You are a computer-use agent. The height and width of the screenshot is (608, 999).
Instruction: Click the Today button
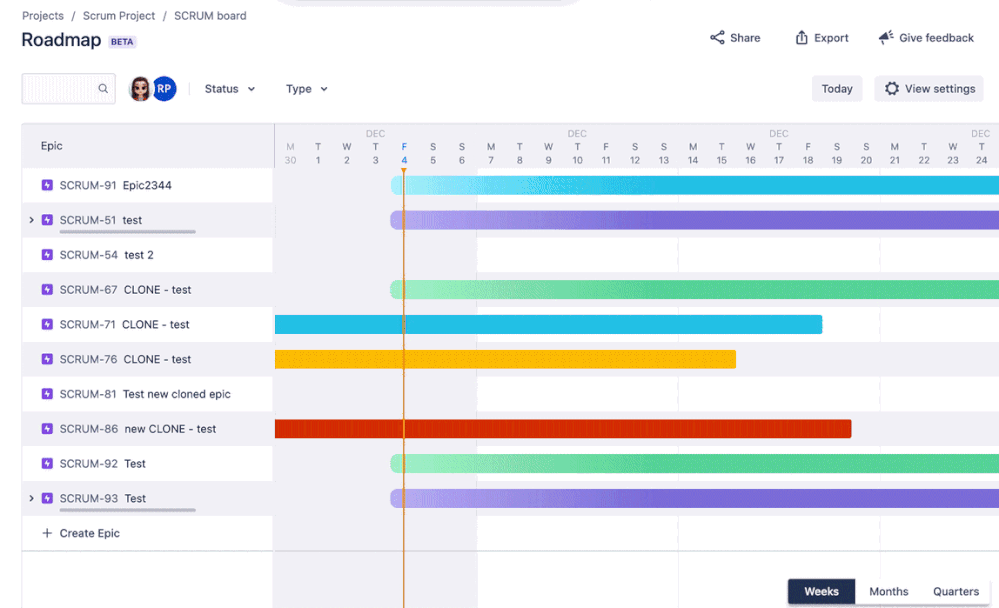coord(836,88)
